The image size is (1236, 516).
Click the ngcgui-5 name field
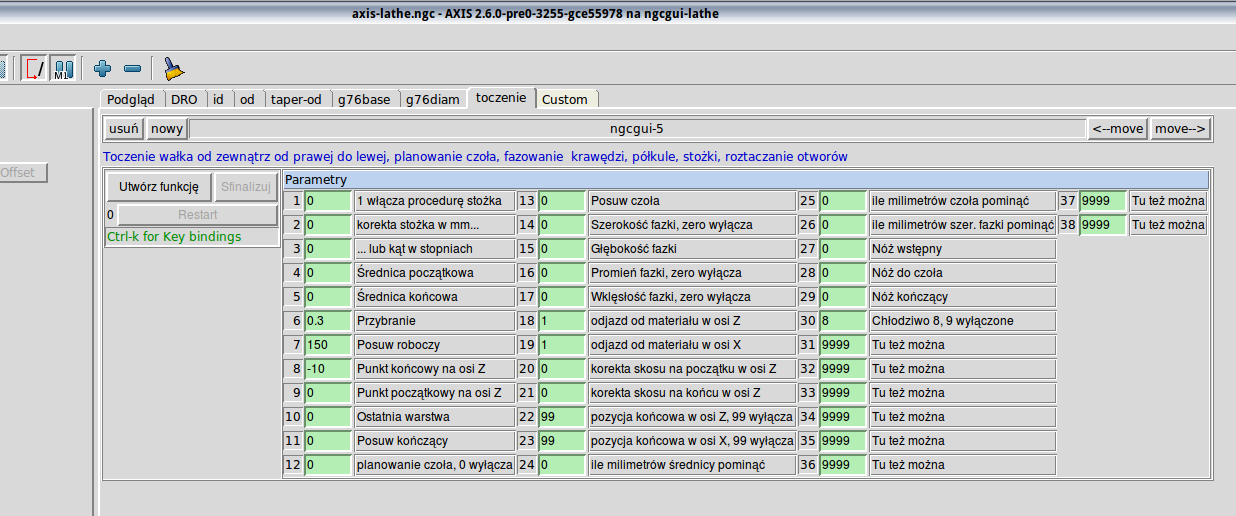(x=637, y=129)
